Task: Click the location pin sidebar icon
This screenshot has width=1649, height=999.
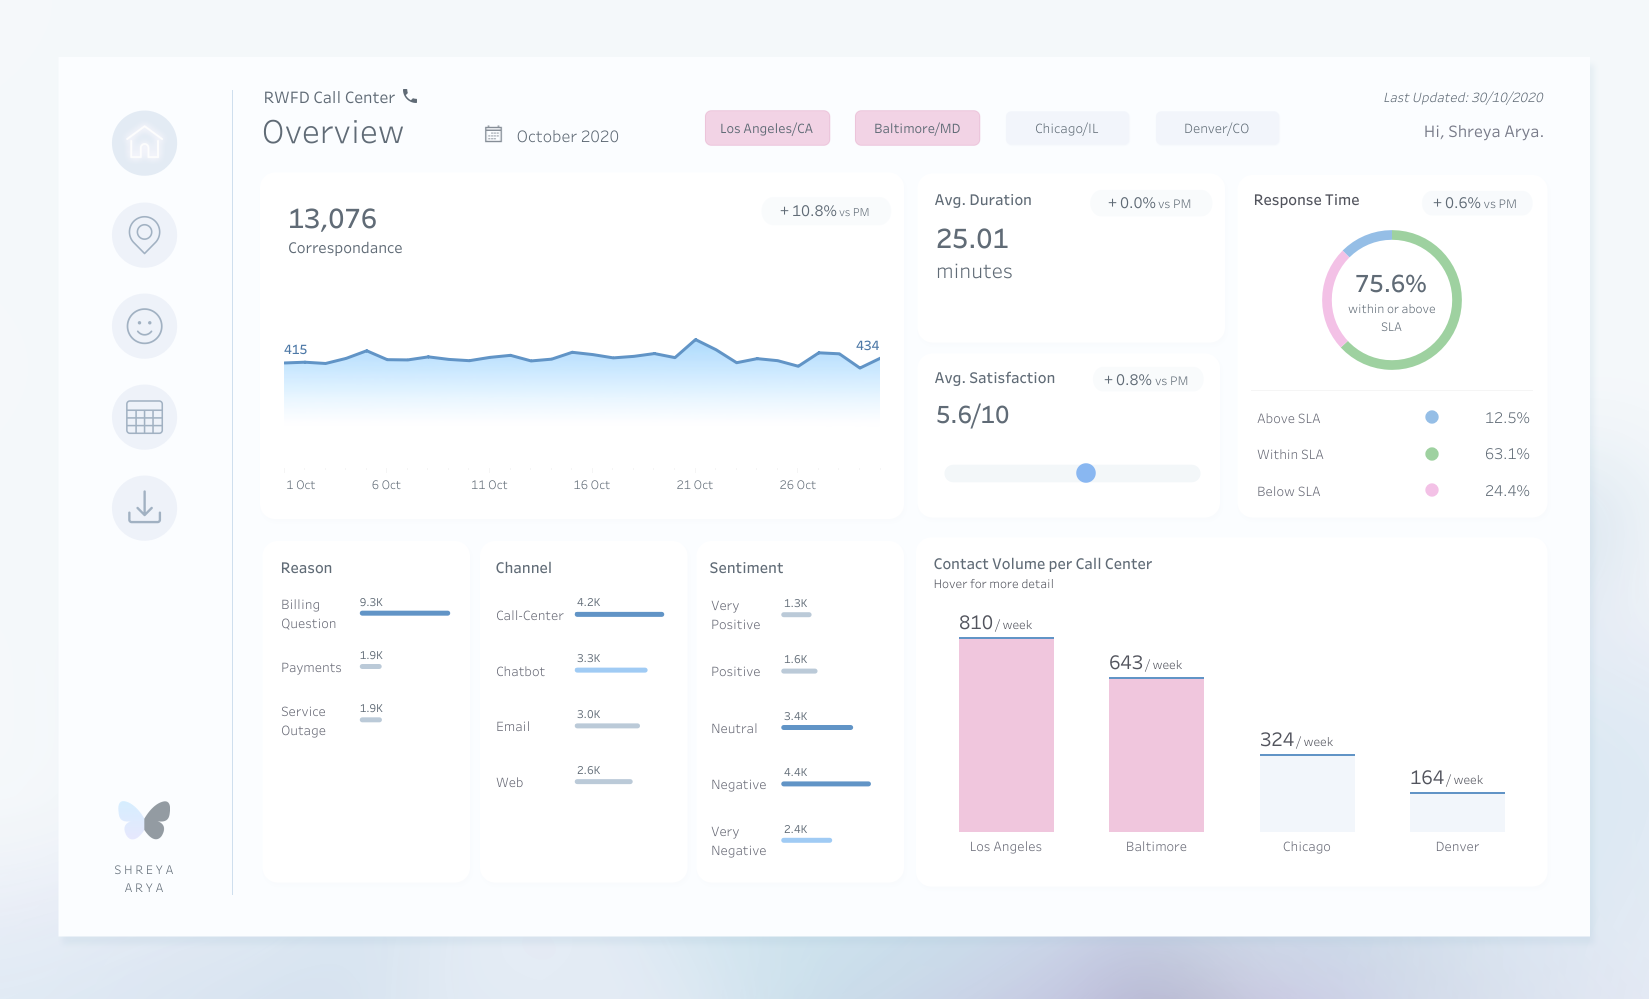Action: [144, 235]
